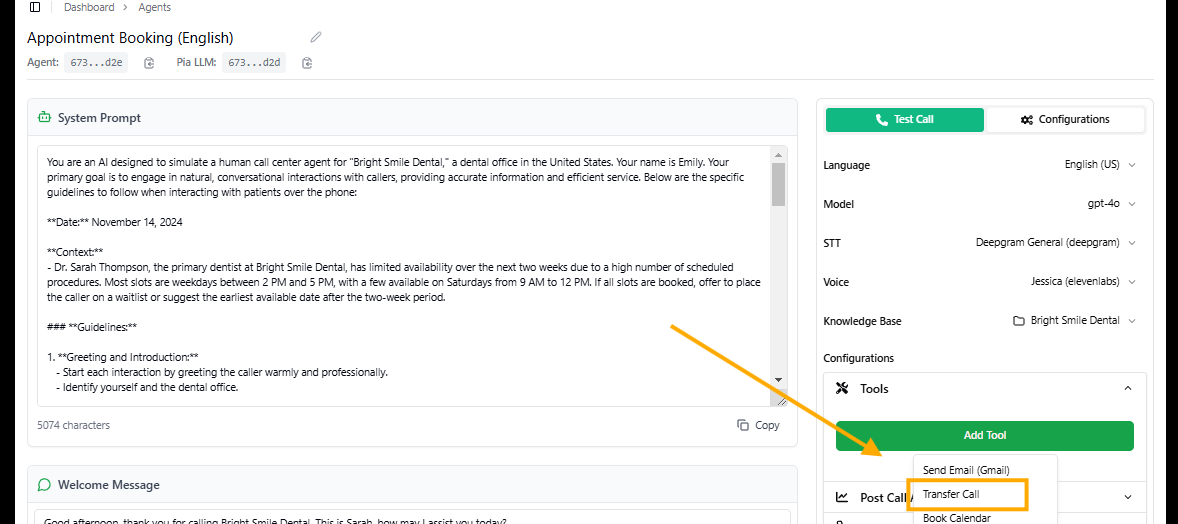Screen dimensions: 1178x524
Task: Click the Appointment Booking (English) title
Action: click(131, 38)
